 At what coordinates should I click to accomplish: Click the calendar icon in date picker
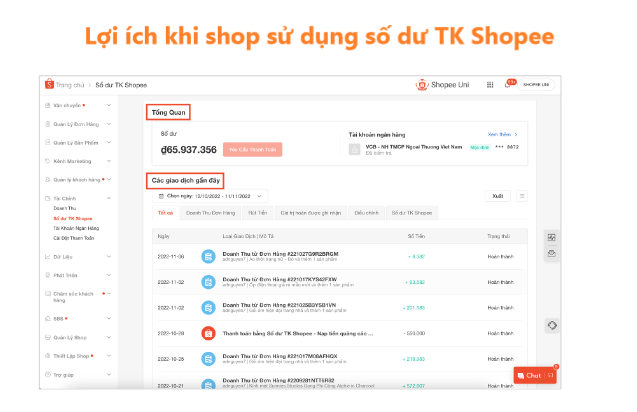(x=161, y=196)
